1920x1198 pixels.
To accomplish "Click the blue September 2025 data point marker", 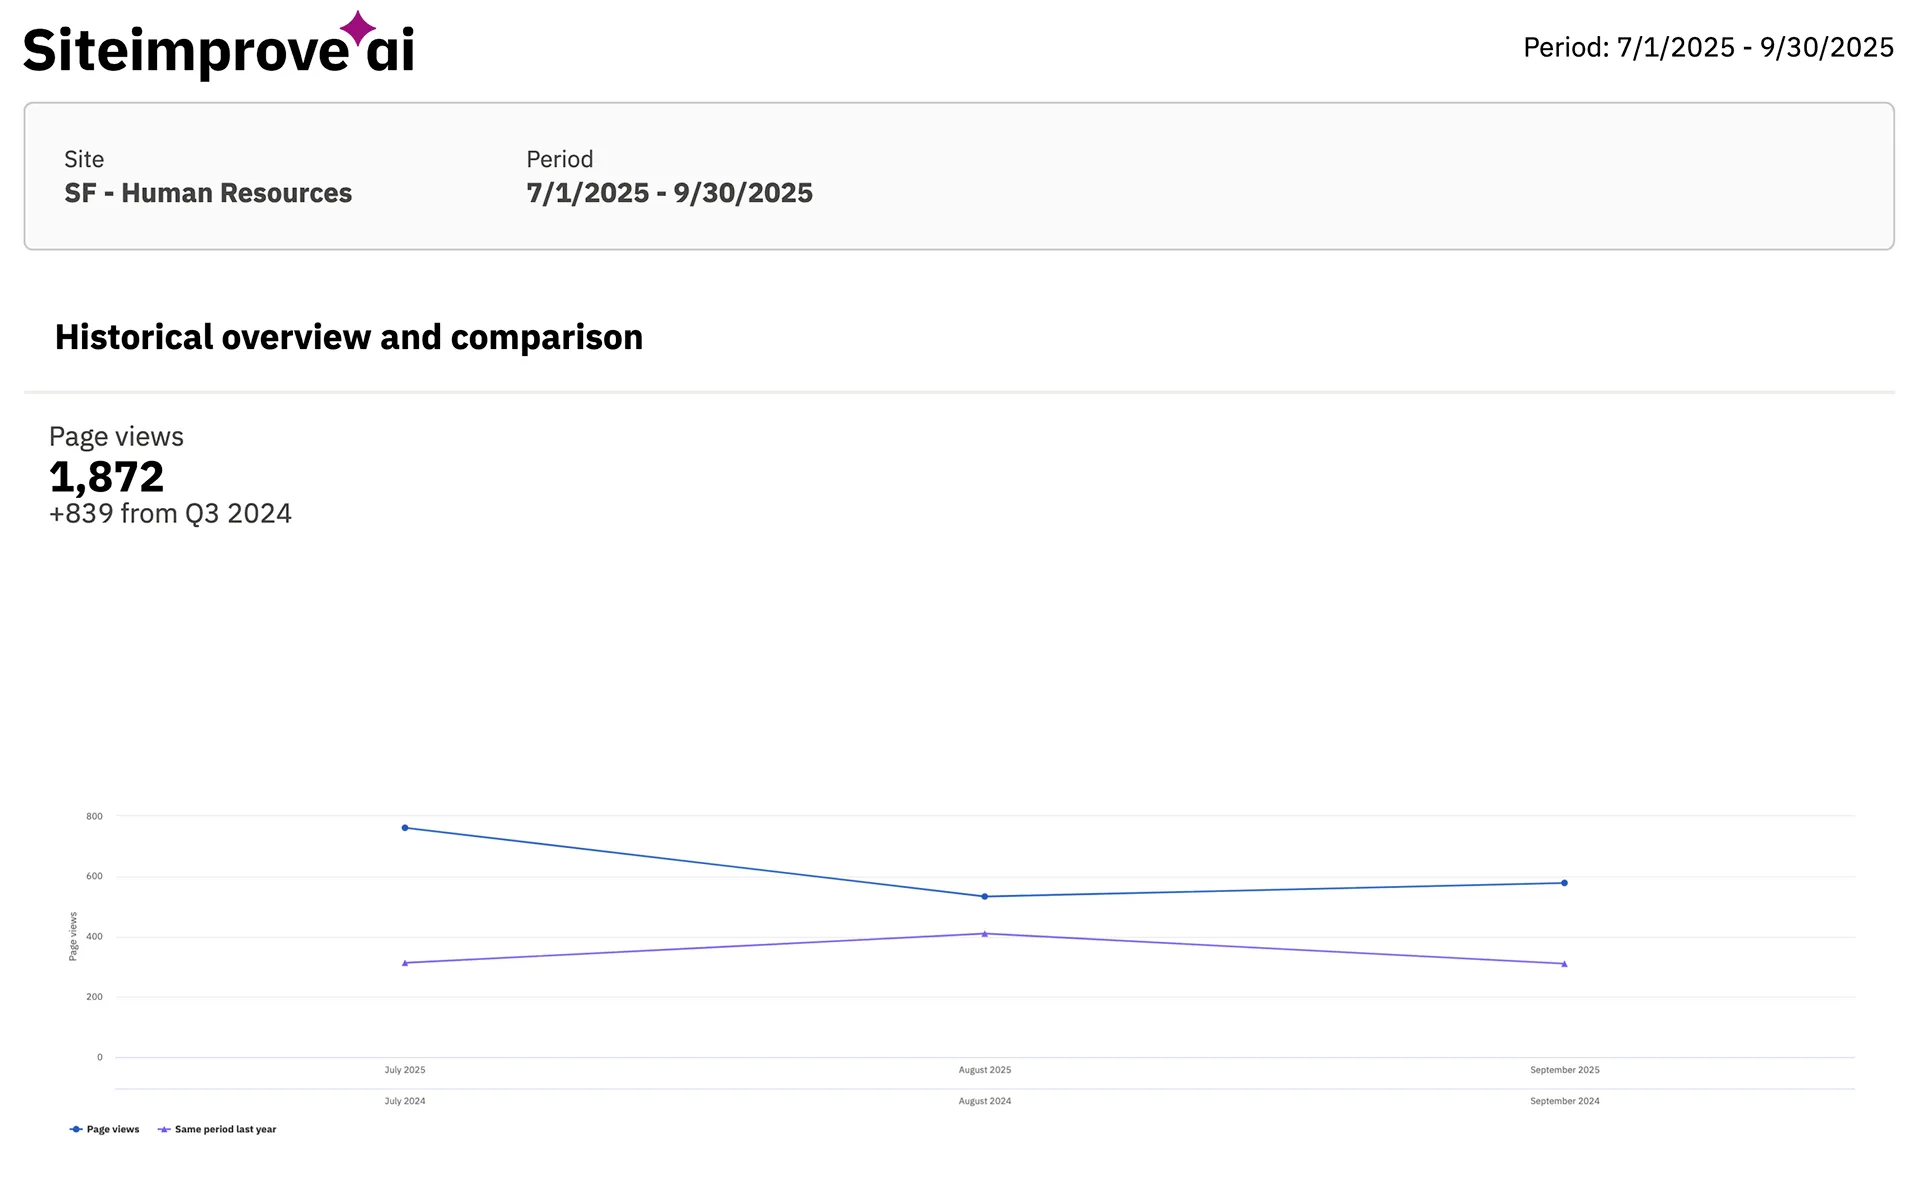I will [x=1564, y=883].
